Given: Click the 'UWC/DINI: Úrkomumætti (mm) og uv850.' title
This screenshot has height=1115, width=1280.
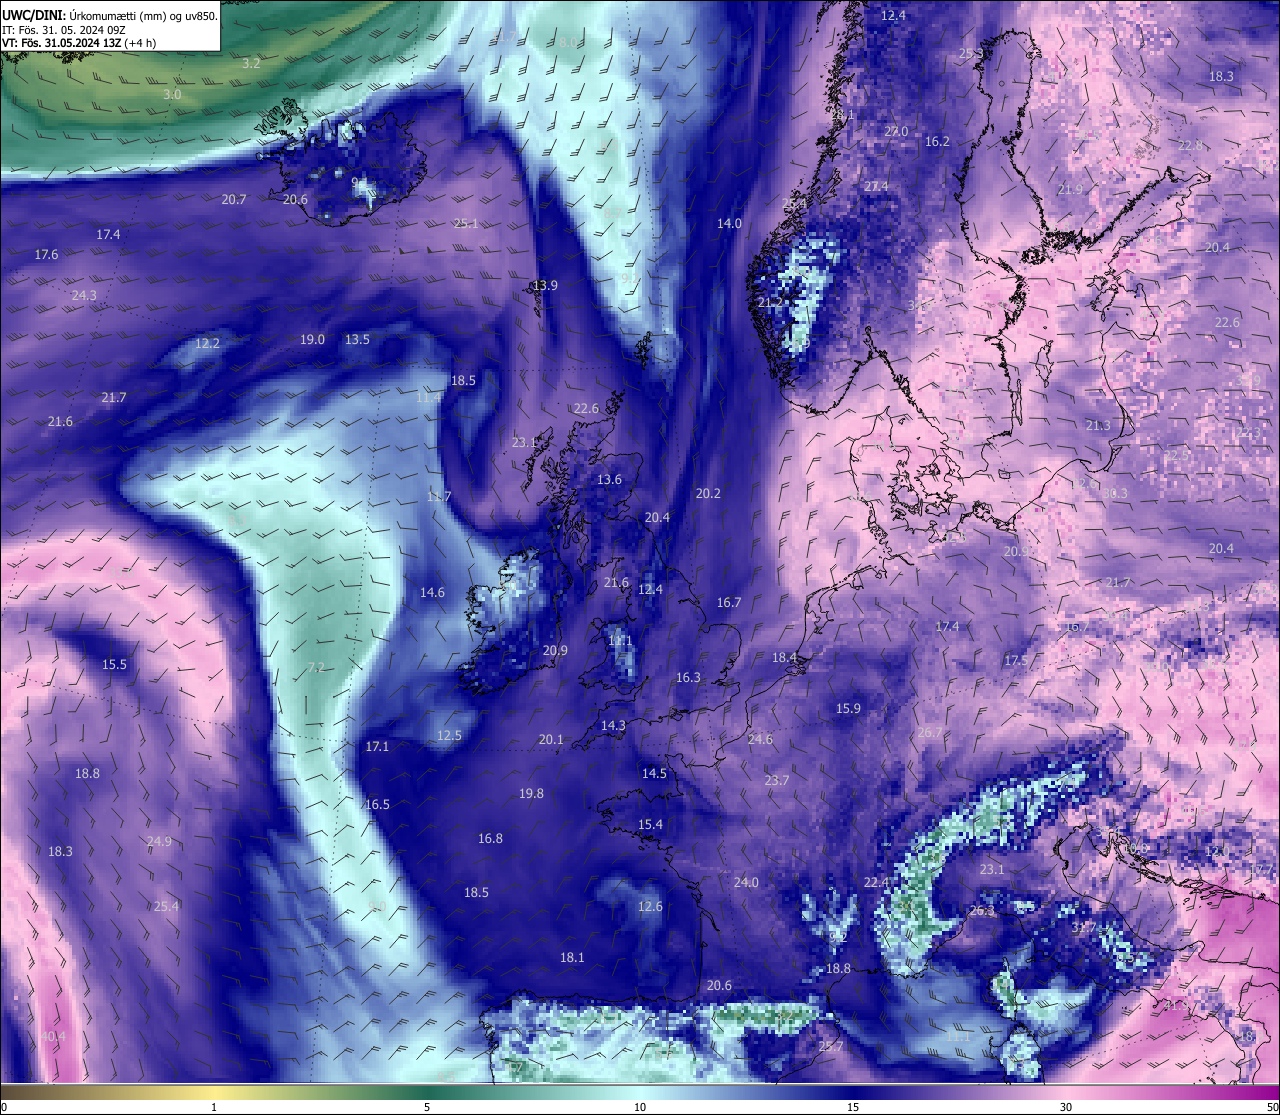Looking at the screenshot, I should (x=109, y=16).
